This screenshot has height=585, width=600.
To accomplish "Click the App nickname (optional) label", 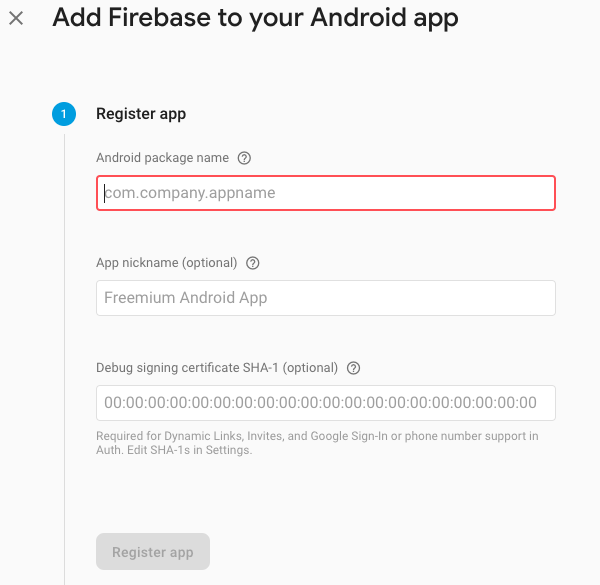I will (x=166, y=263).
